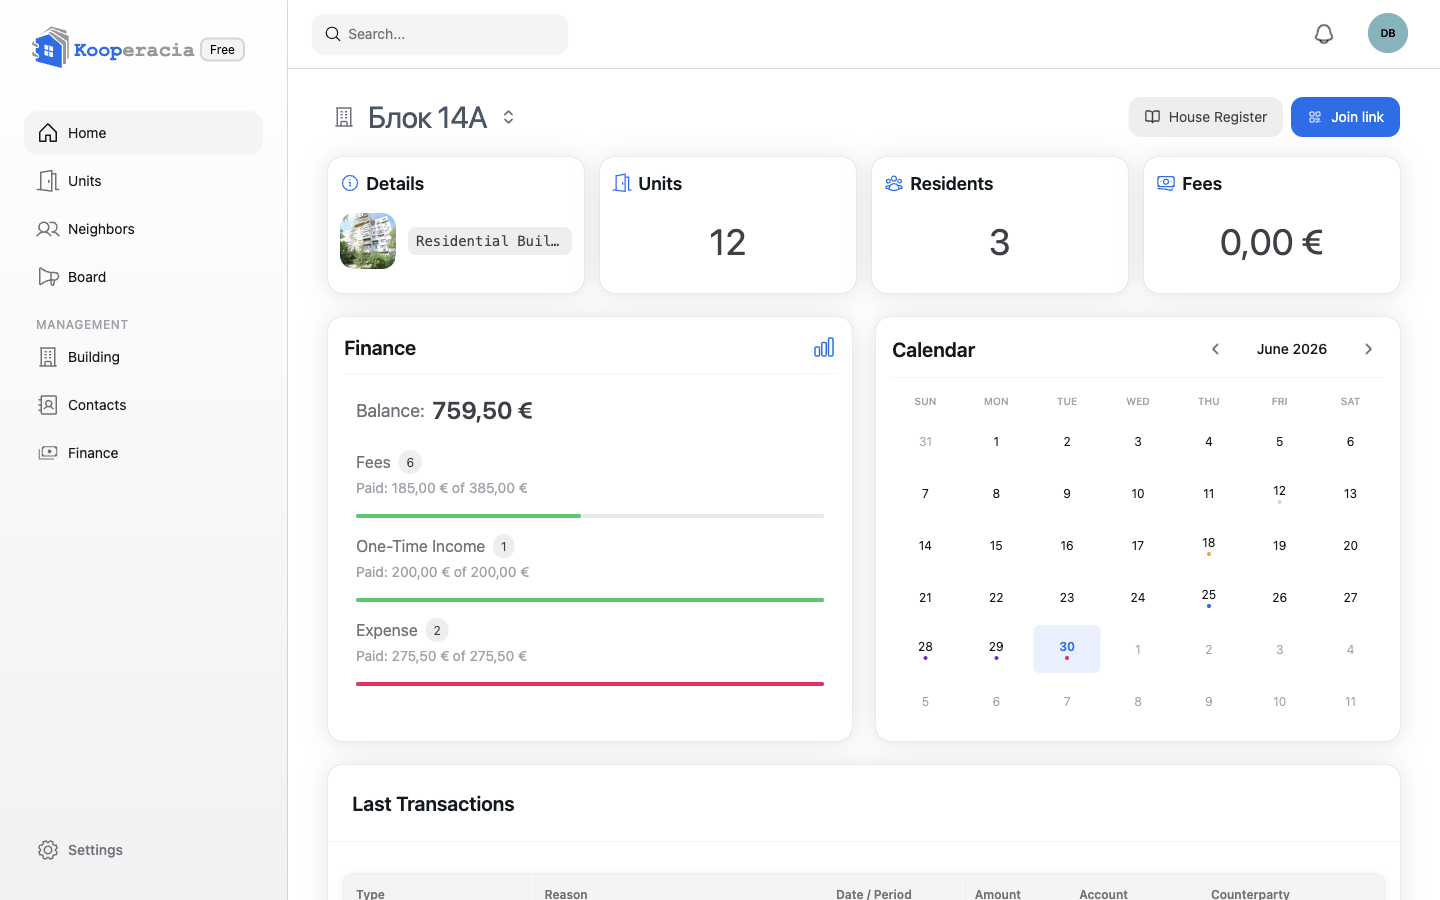This screenshot has height=900, width=1440.
Task: Select June 30 in the calendar
Action: (x=1067, y=649)
